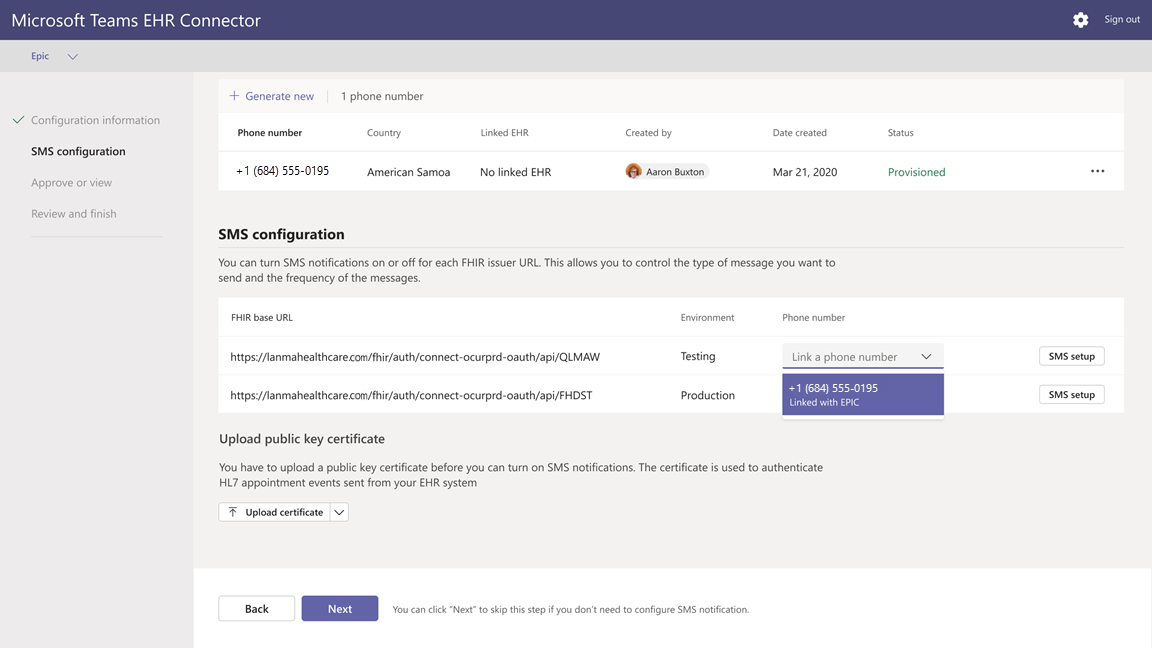Viewport: 1152px width, 648px height.
Task: Click Linked EHR column header
Action: [504, 133]
